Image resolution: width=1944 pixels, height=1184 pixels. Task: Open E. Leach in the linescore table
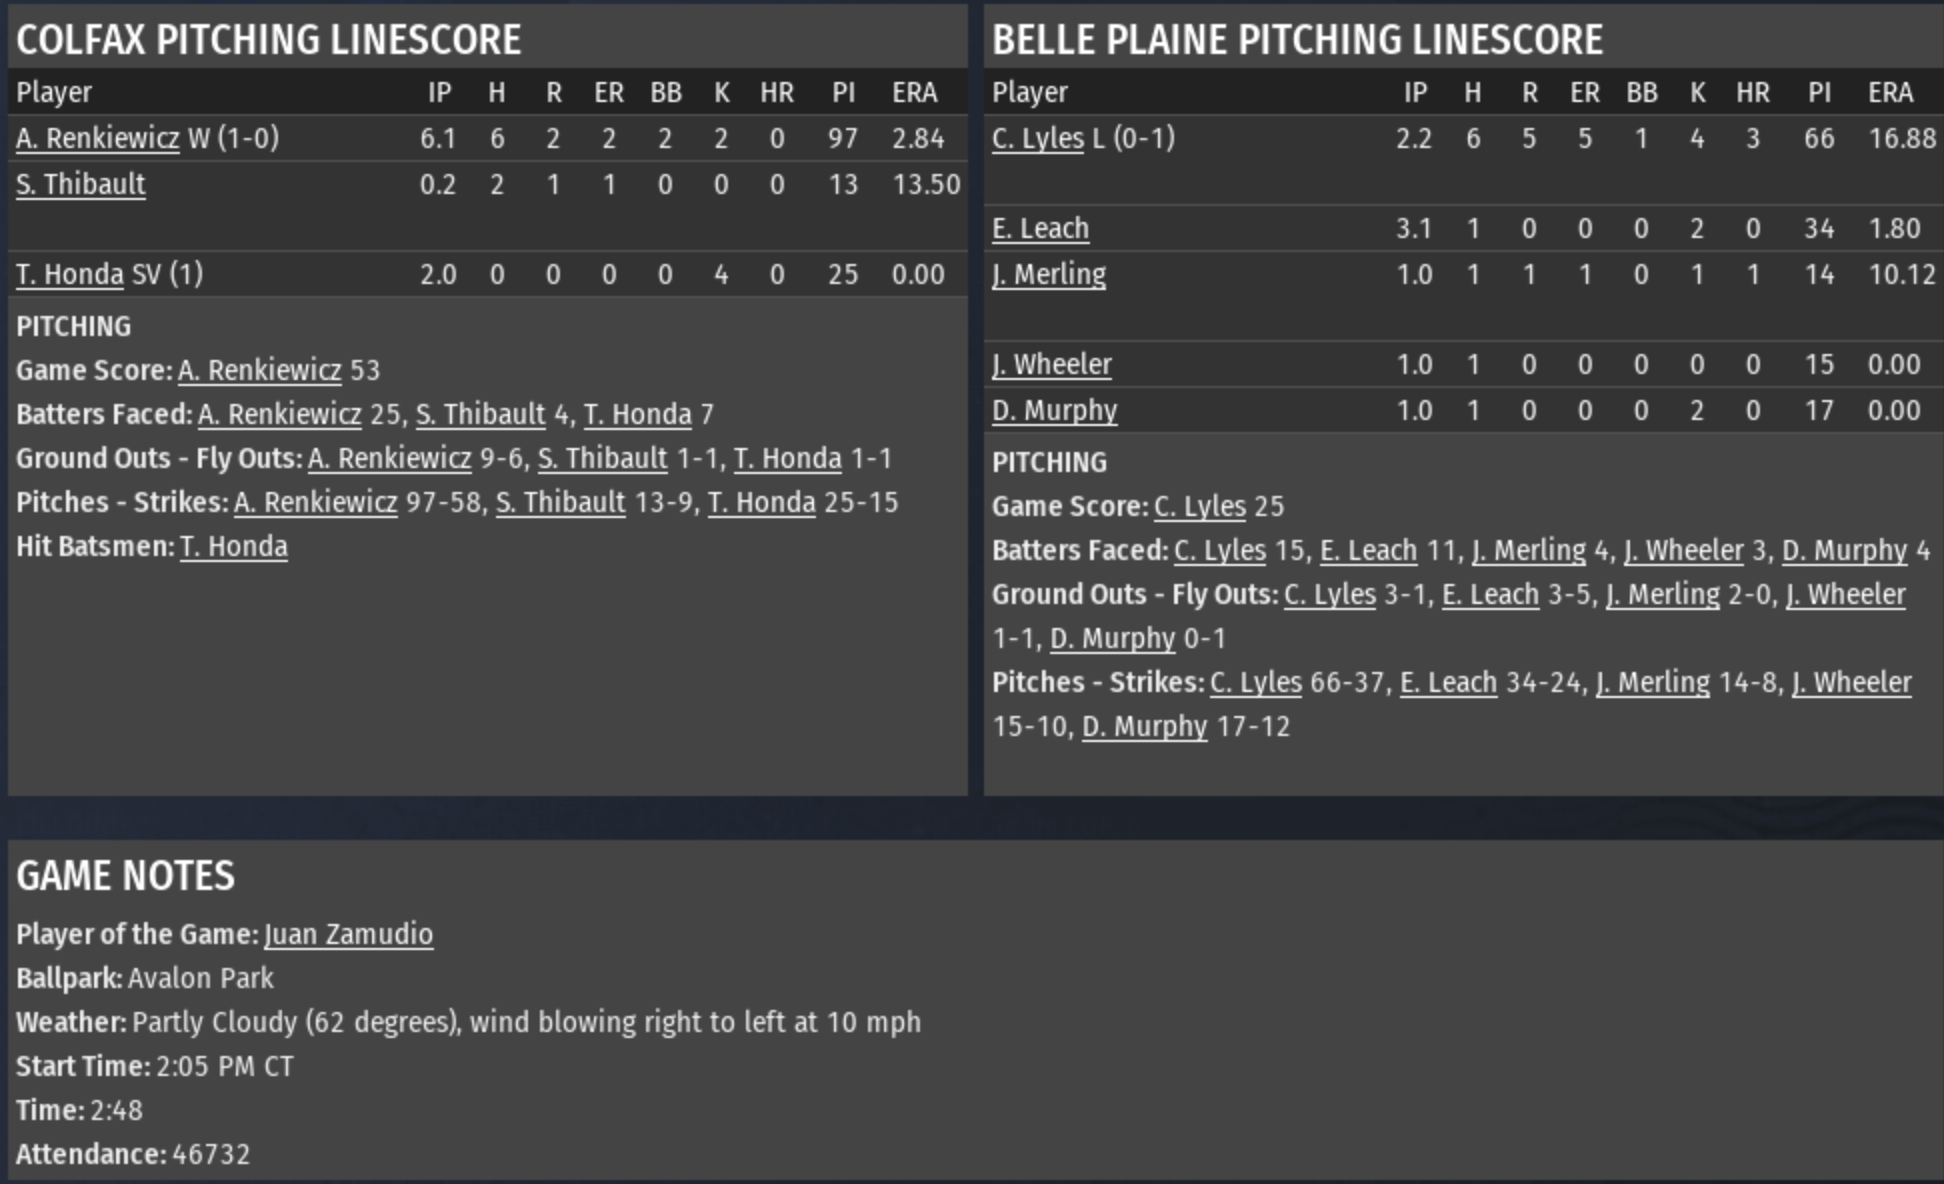1040,228
